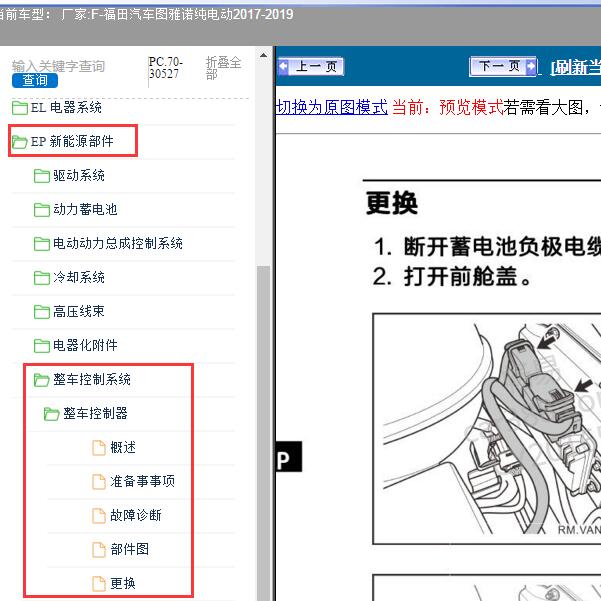
Task: Open the EL 电器系统 folder icon
Action: point(20,108)
